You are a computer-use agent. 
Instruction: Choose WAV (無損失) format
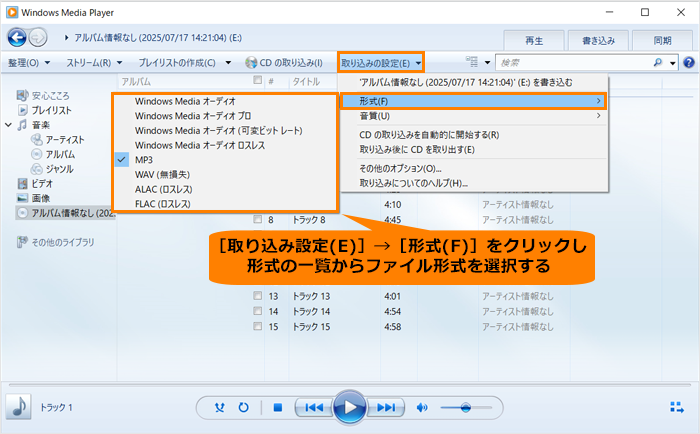[225, 175]
